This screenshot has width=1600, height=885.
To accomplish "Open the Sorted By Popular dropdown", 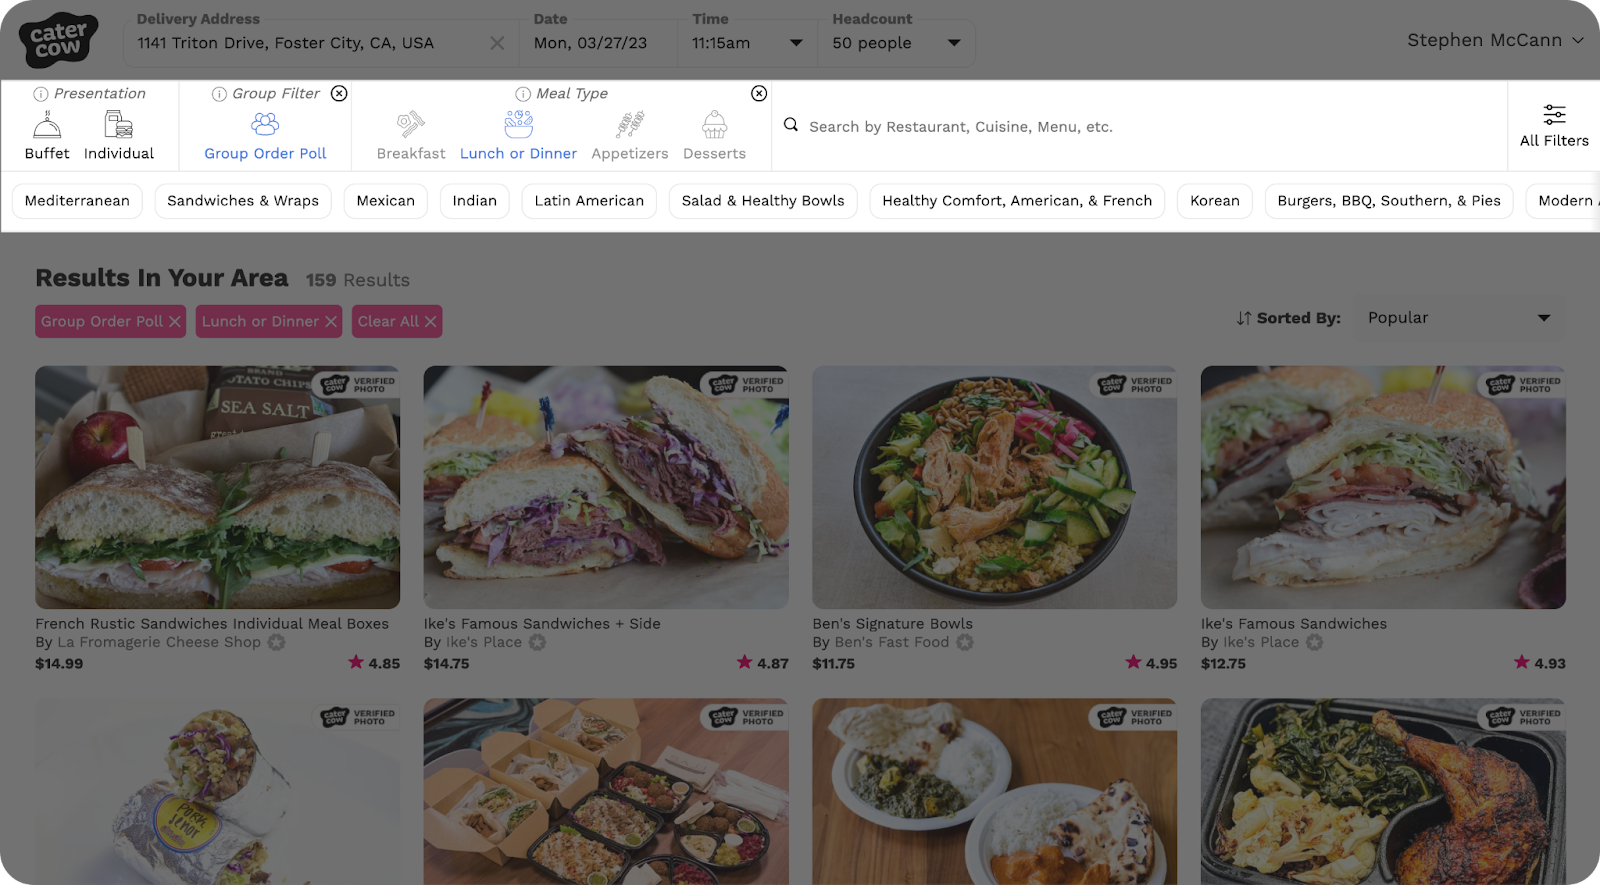I will point(1459,318).
